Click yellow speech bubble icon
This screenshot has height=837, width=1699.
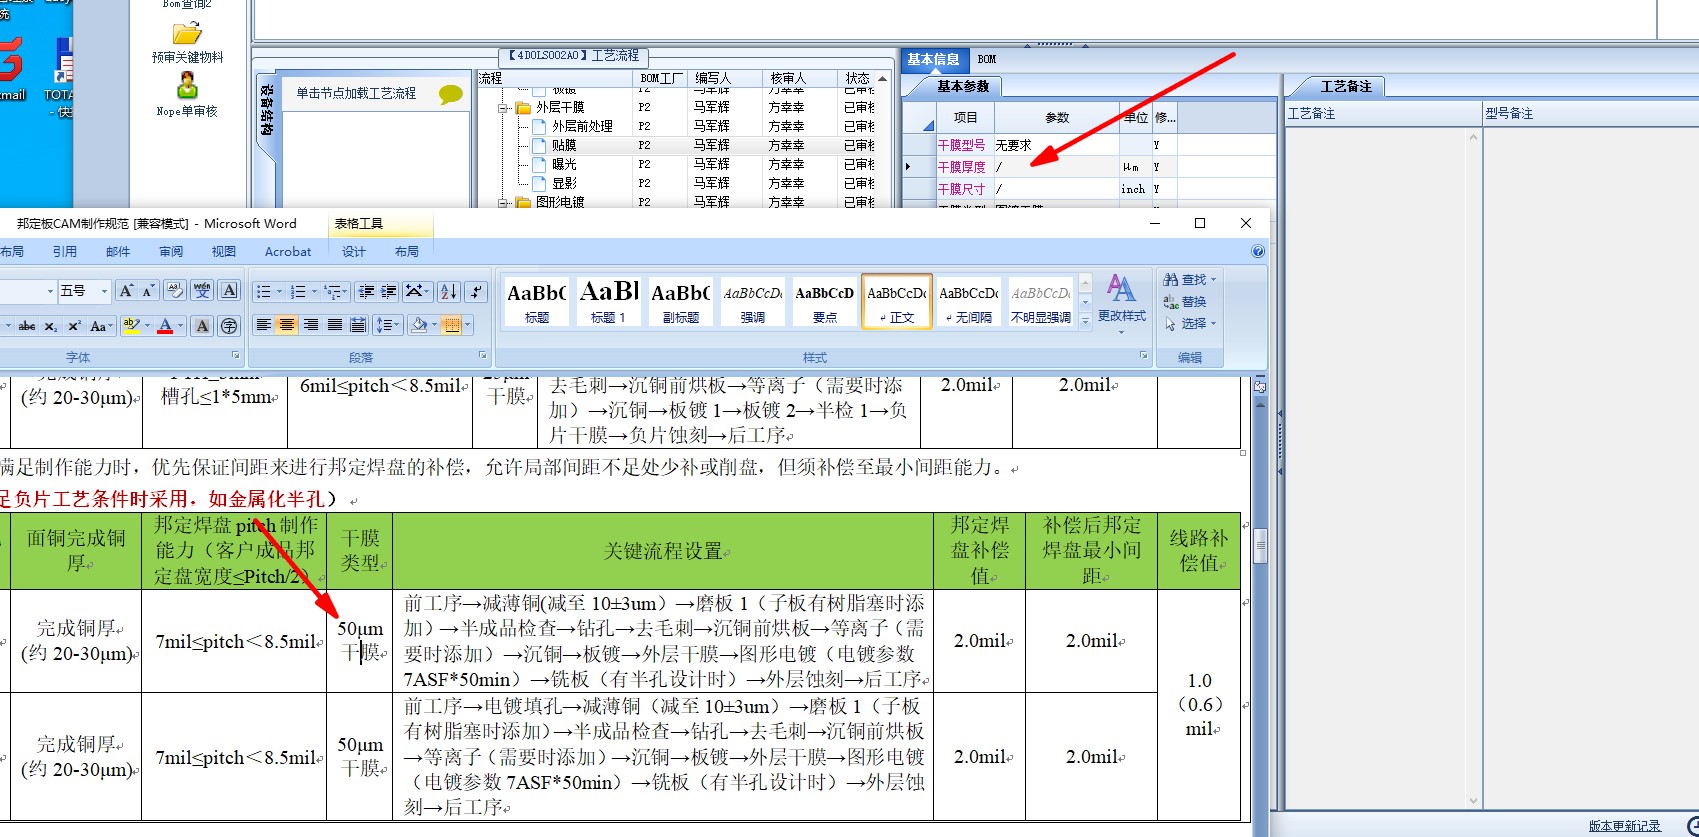451,94
